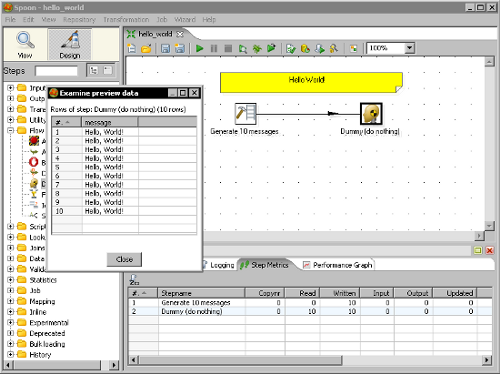
Task: Click the yellow Hello World note
Action: pos(311,82)
